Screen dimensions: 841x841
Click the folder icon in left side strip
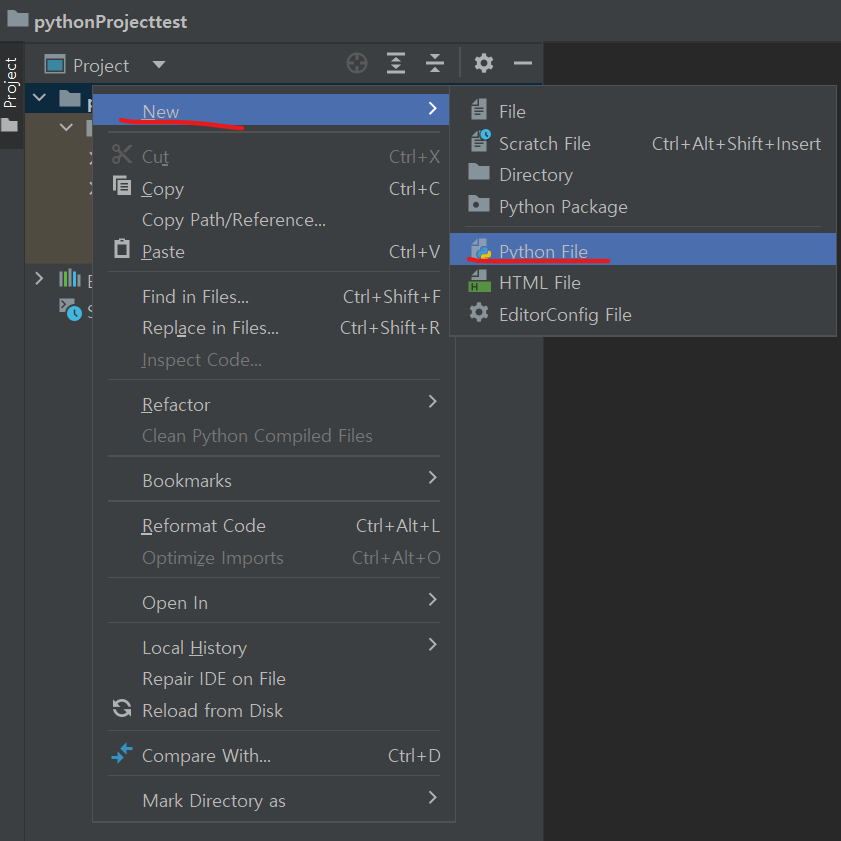10,125
